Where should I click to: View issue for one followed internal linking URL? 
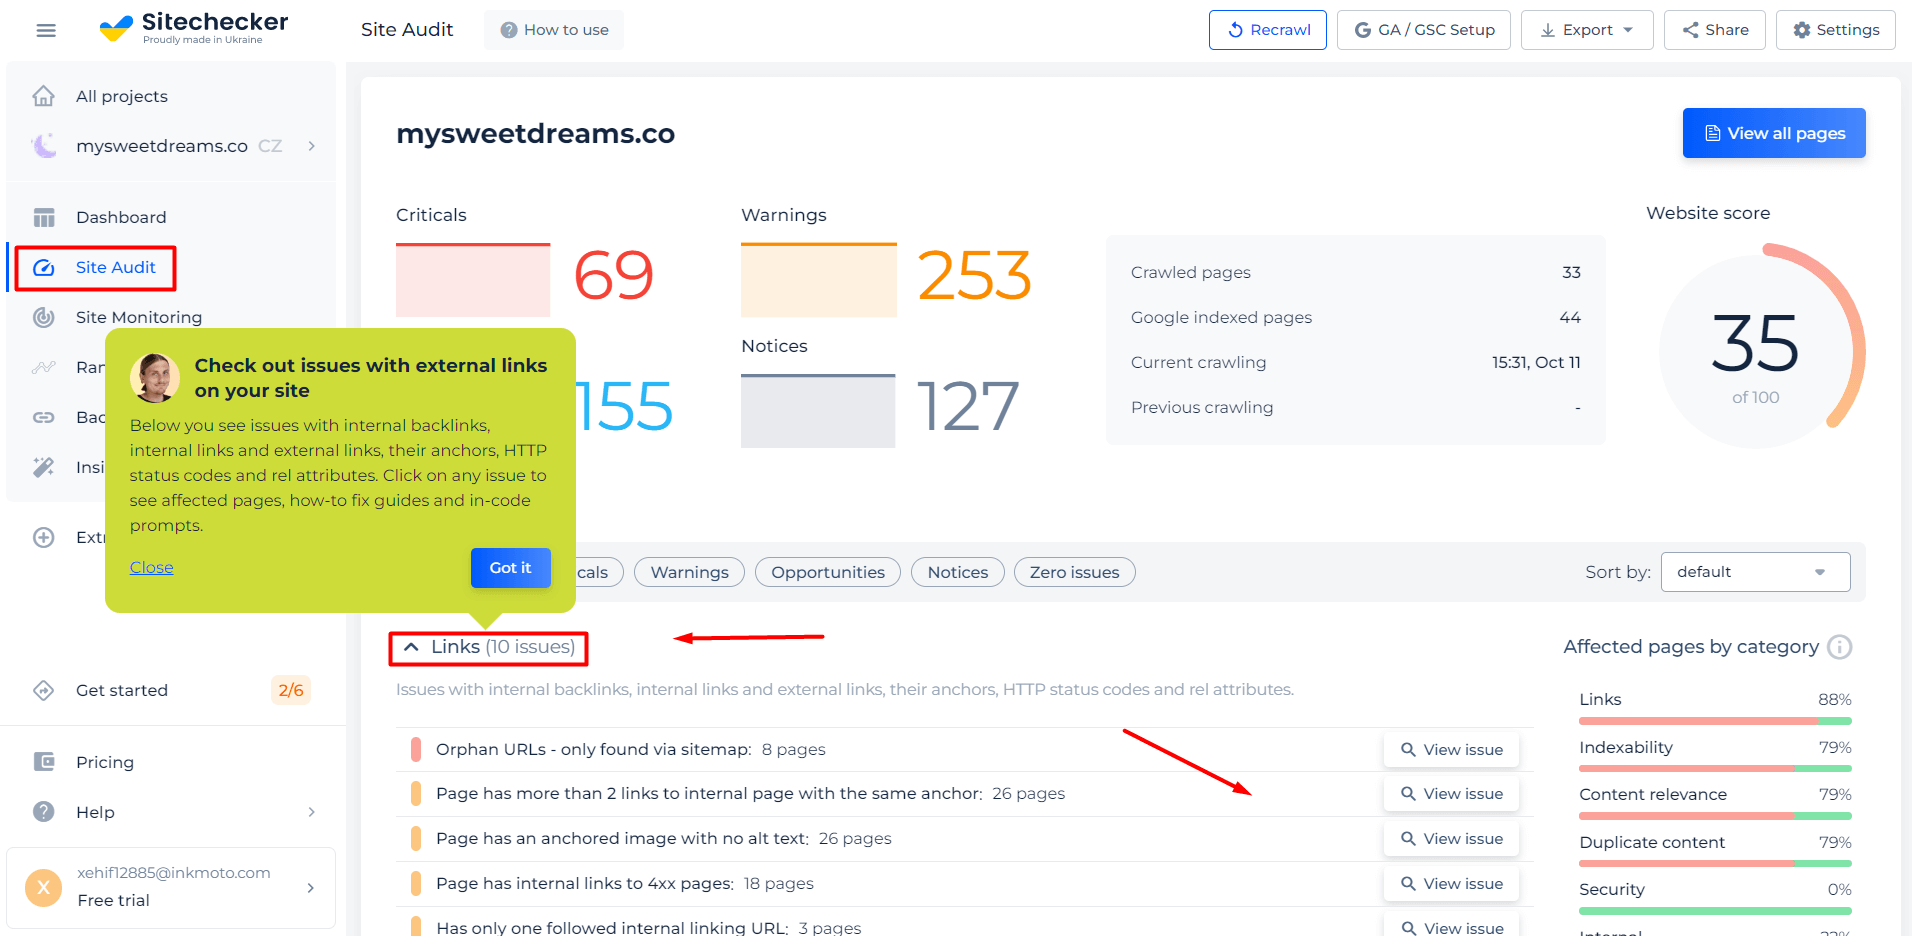click(1452, 927)
